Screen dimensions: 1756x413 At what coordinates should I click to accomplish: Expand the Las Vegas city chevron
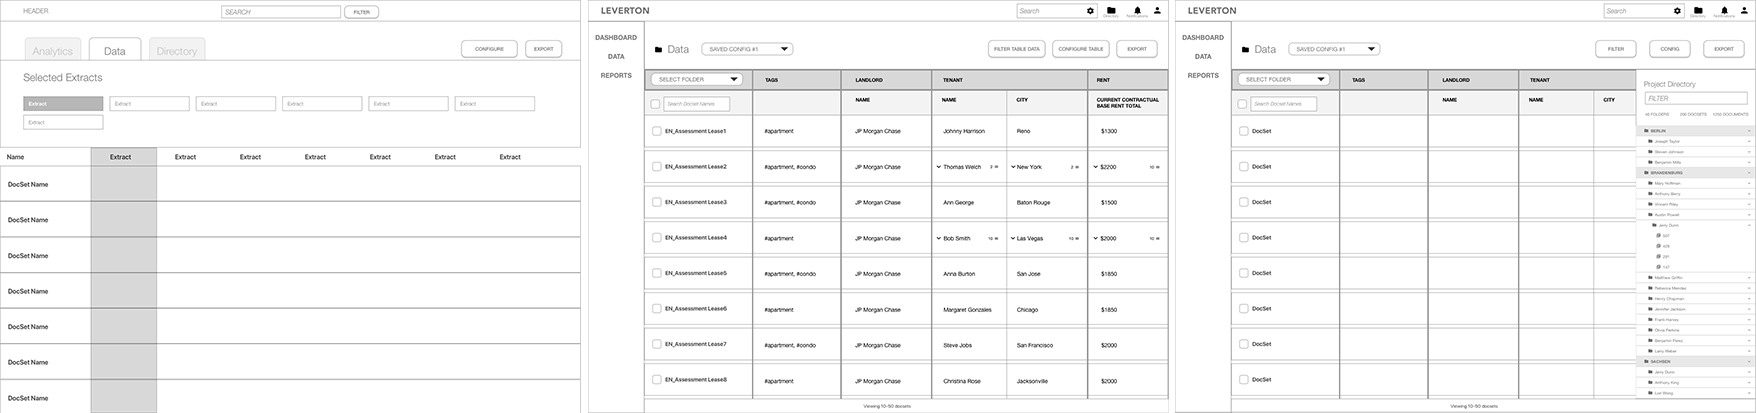click(x=1013, y=238)
